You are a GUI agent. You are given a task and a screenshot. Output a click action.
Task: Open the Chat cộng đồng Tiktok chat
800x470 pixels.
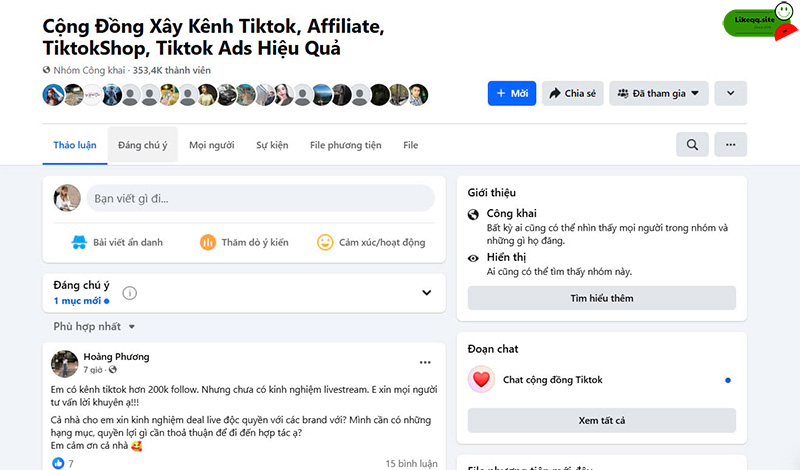tap(602, 380)
